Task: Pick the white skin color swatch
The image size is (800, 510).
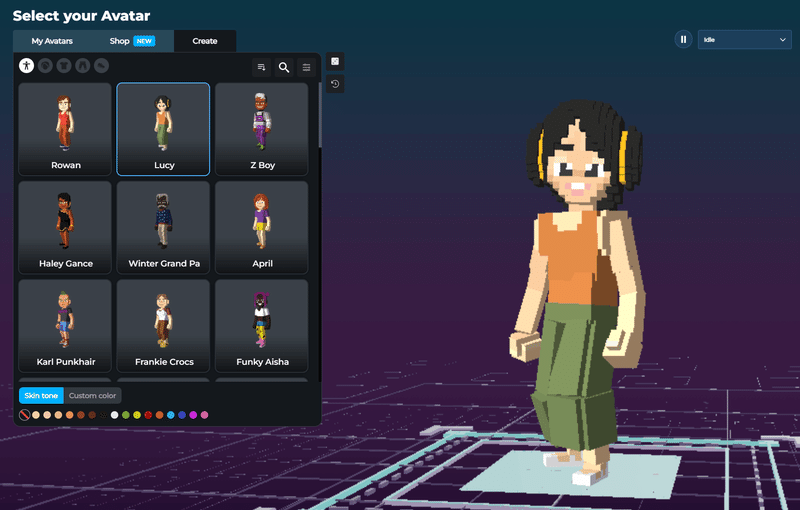Action: [114, 415]
